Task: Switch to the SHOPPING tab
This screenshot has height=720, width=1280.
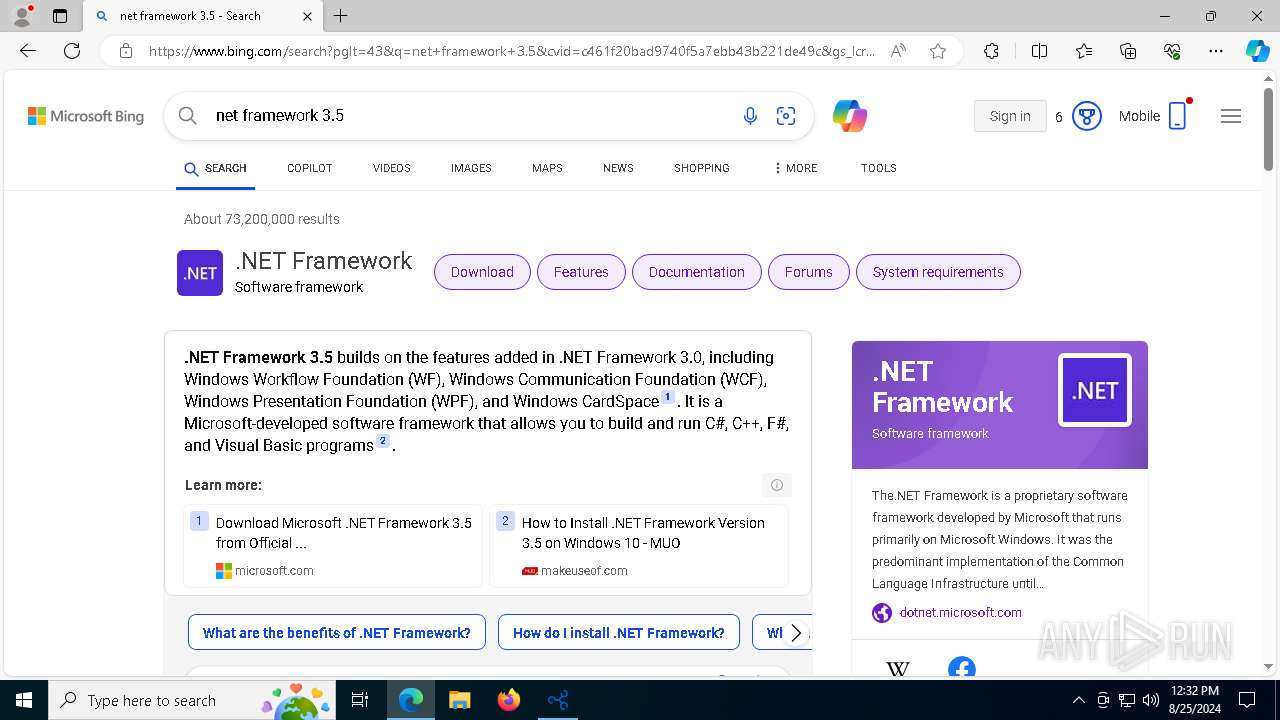Action: [x=702, y=168]
